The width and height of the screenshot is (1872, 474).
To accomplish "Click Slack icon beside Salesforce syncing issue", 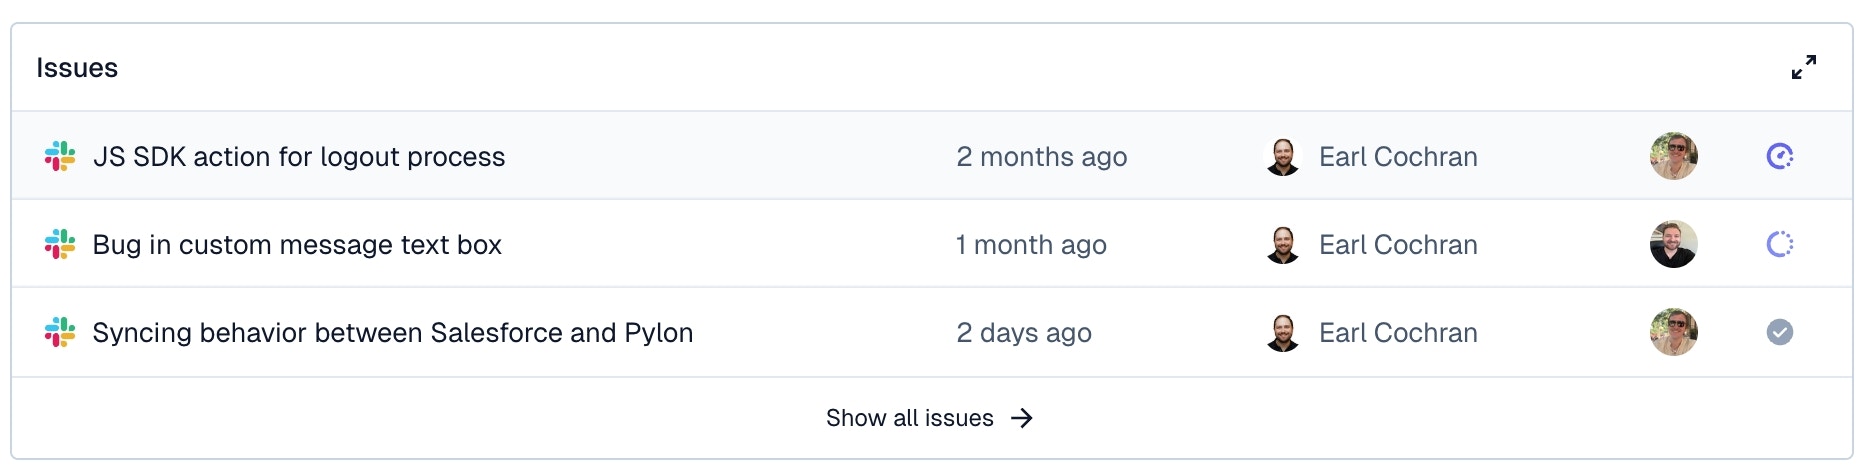I will [60, 332].
